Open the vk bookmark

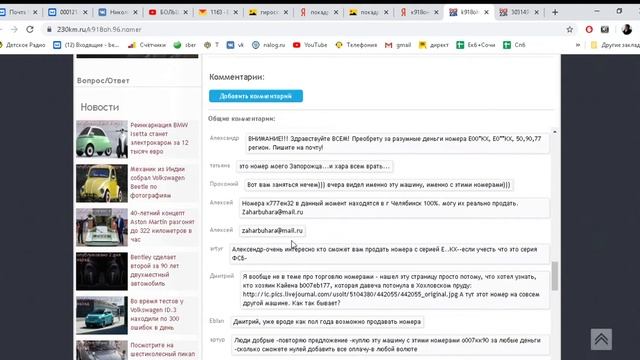(236, 45)
